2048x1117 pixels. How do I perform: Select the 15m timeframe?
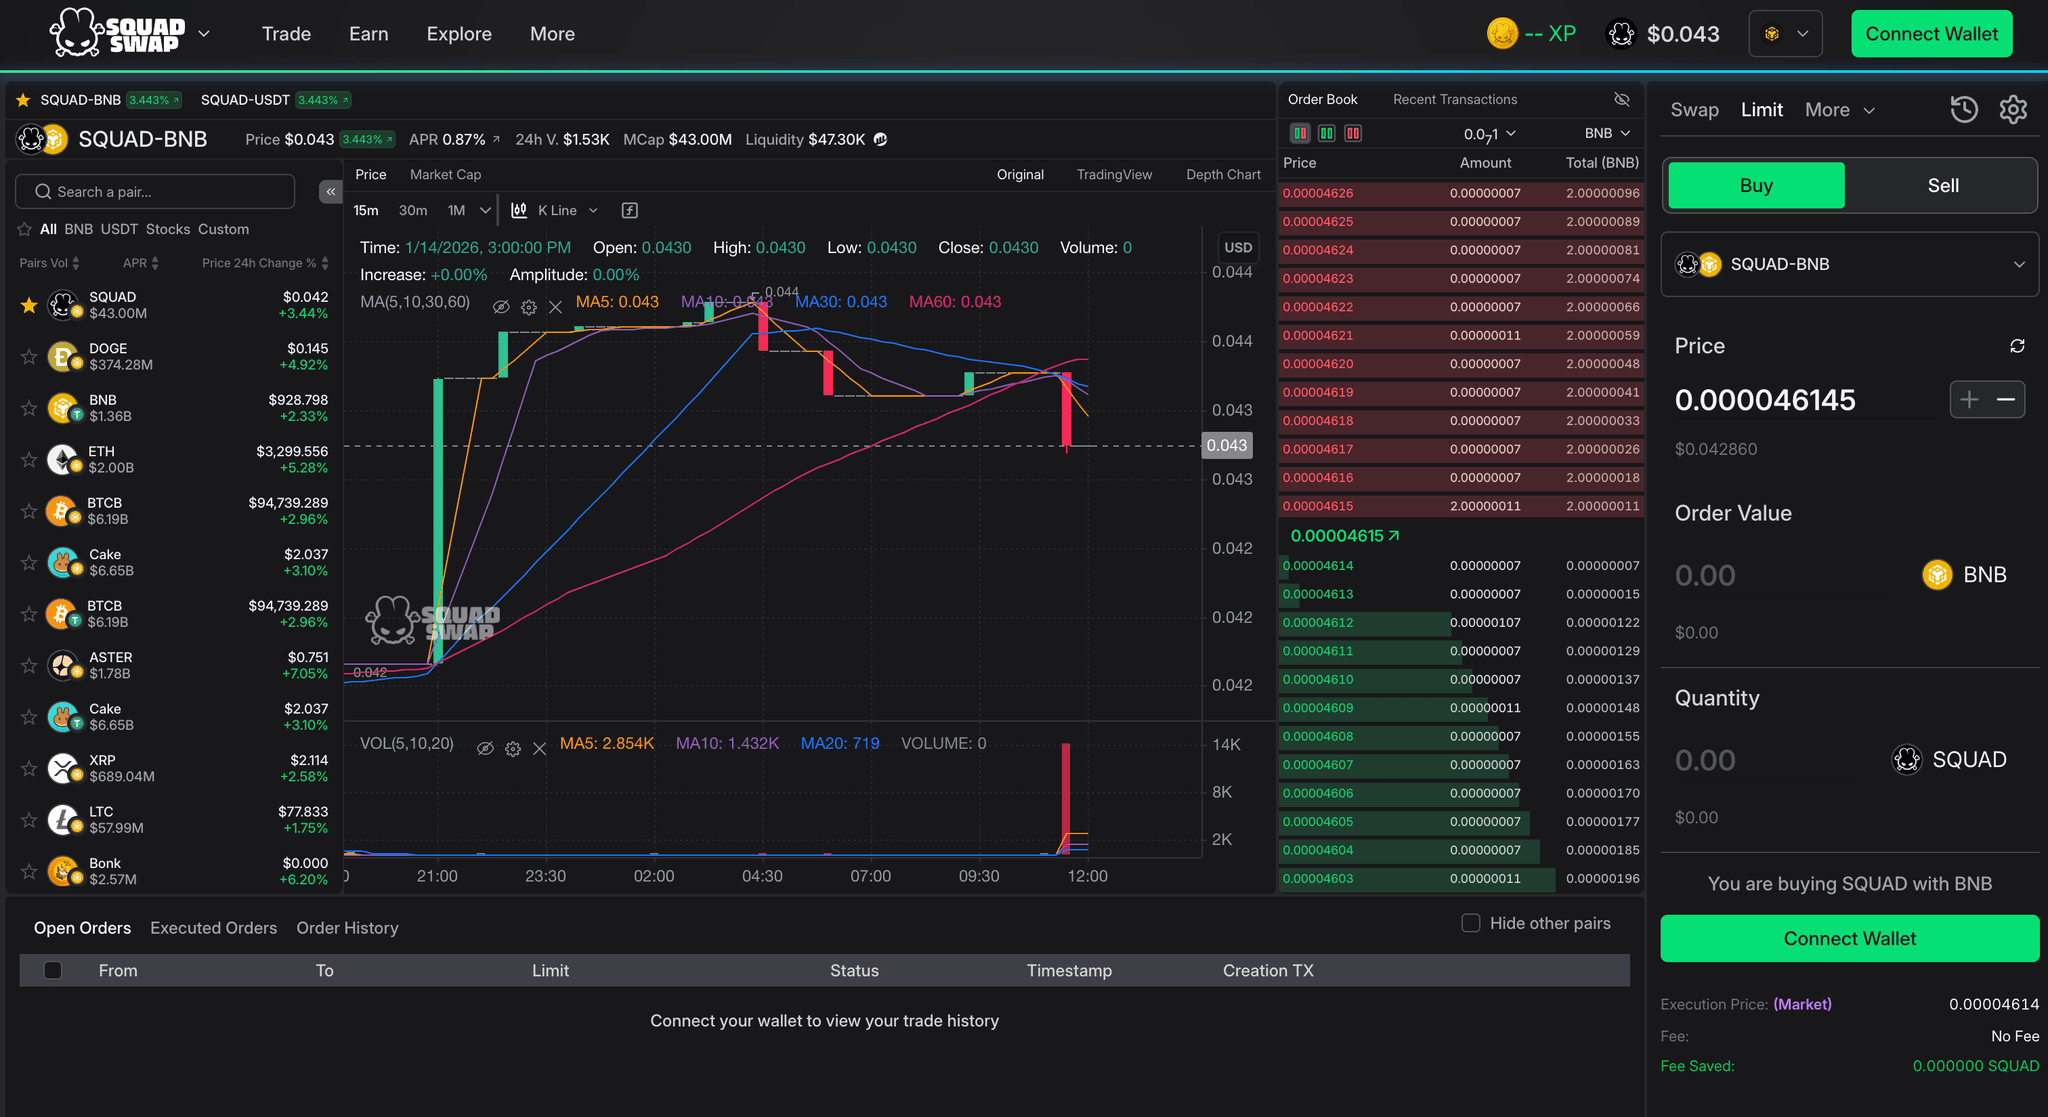click(366, 210)
